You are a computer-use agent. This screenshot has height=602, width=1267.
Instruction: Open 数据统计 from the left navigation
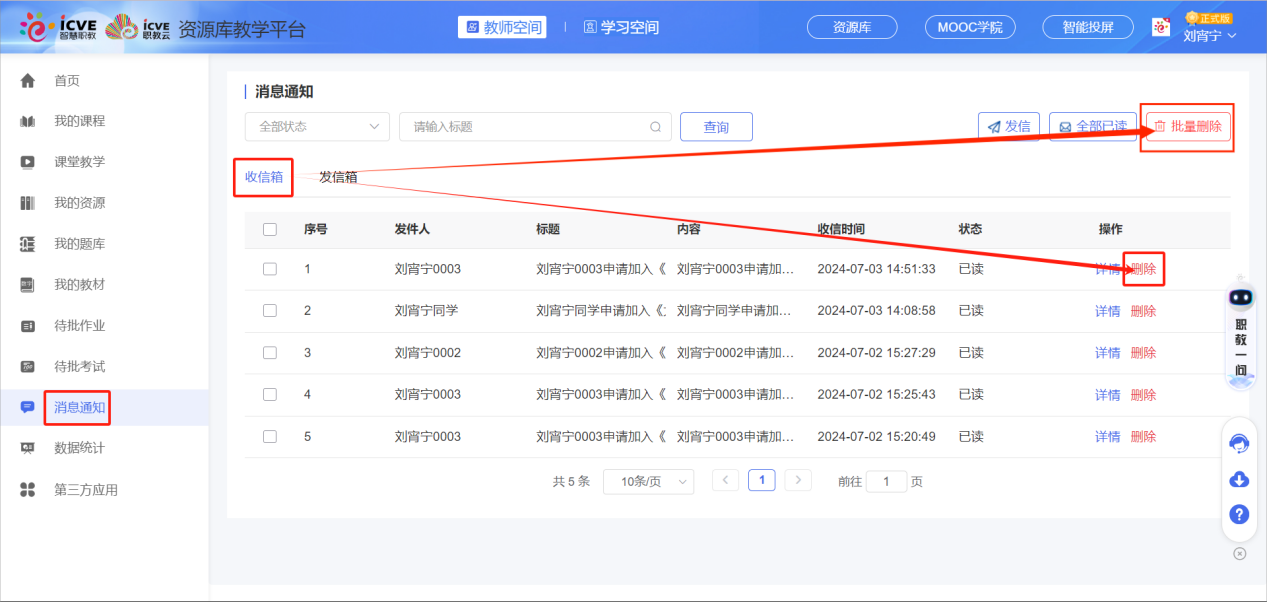[78, 448]
